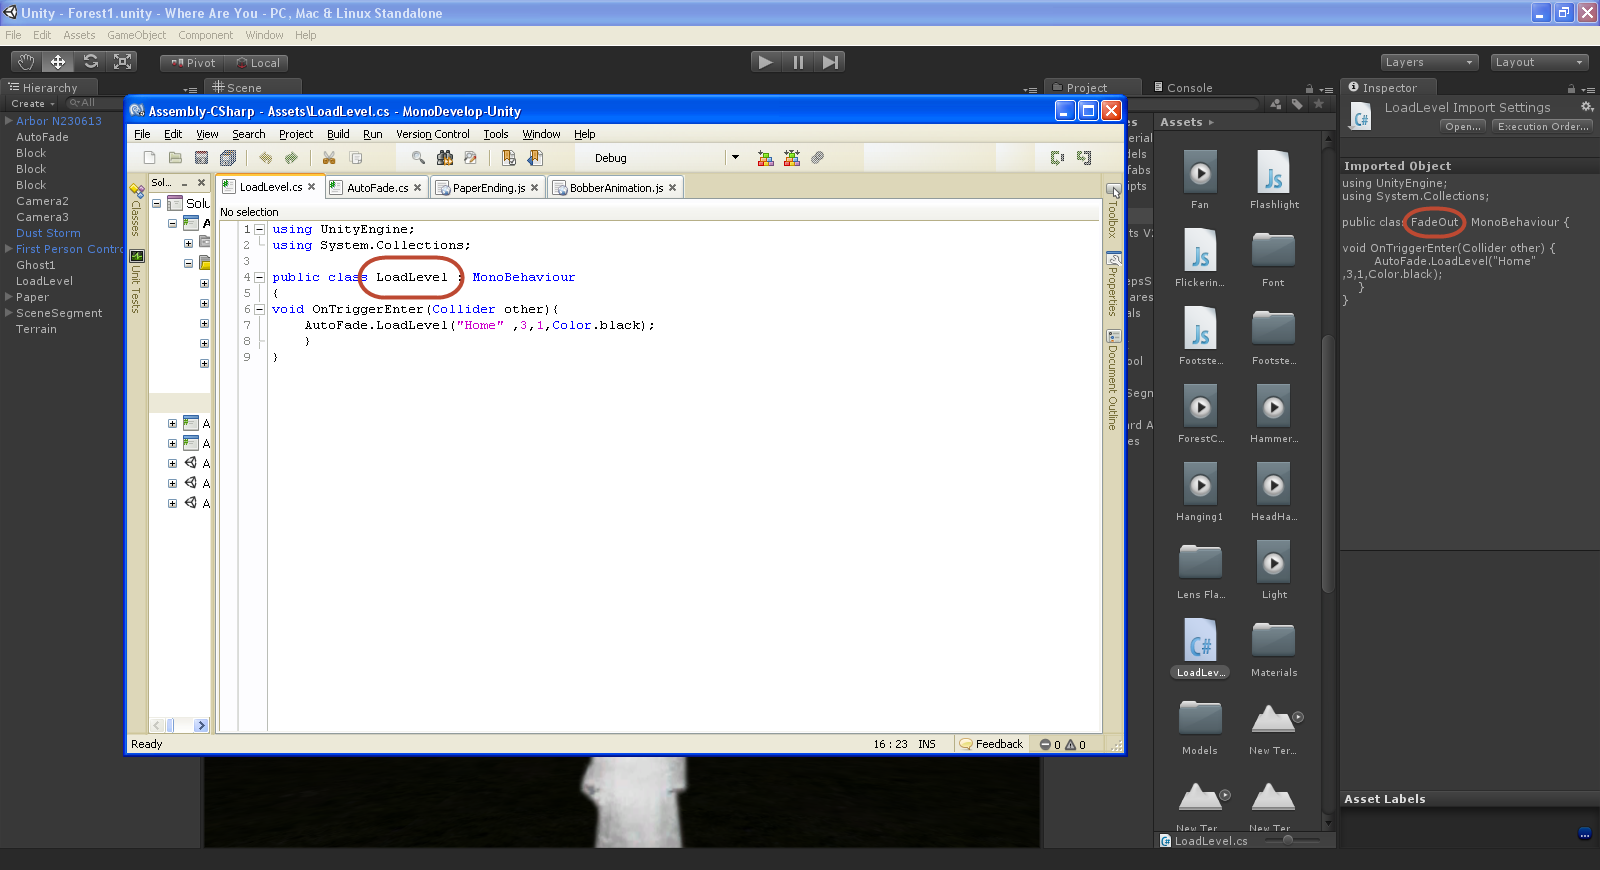Select the Models folder in Assets
Screen dimensions: 1600x870
coord(1200,718)
